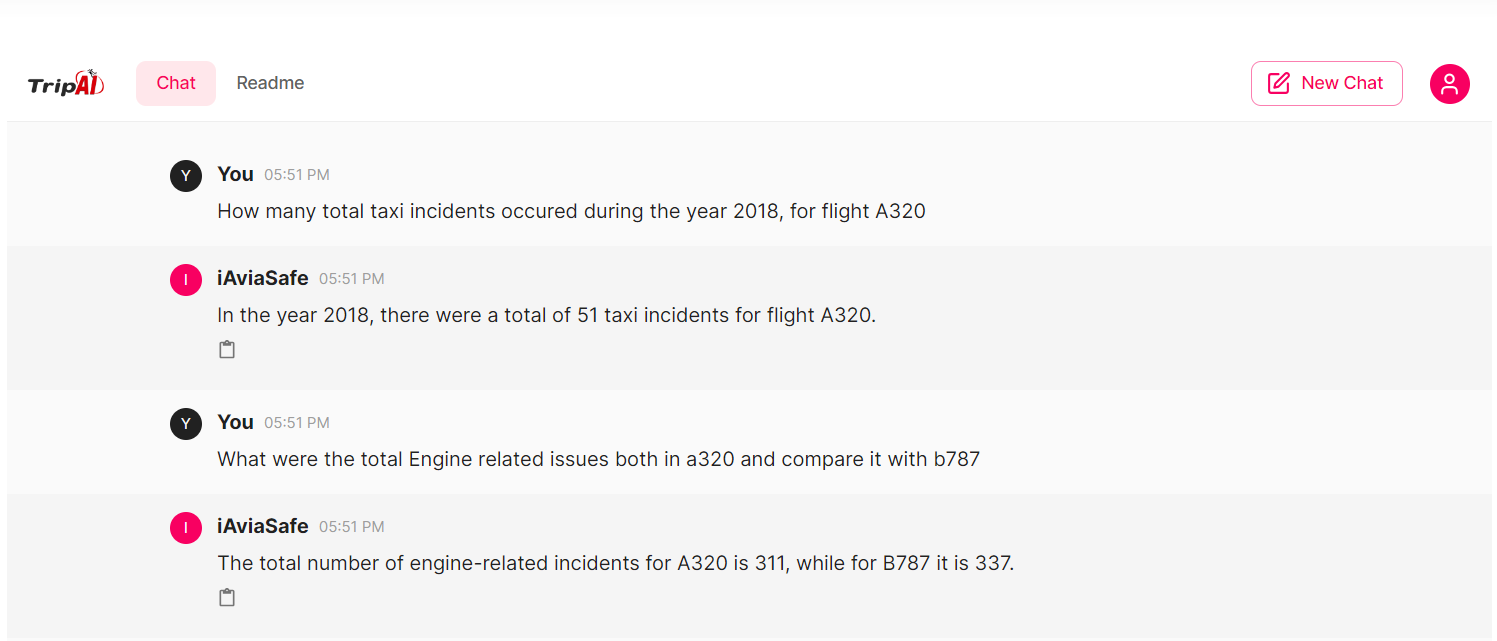Click the TripAI logo in the header

pyautogui.click(x=65, y=83)
